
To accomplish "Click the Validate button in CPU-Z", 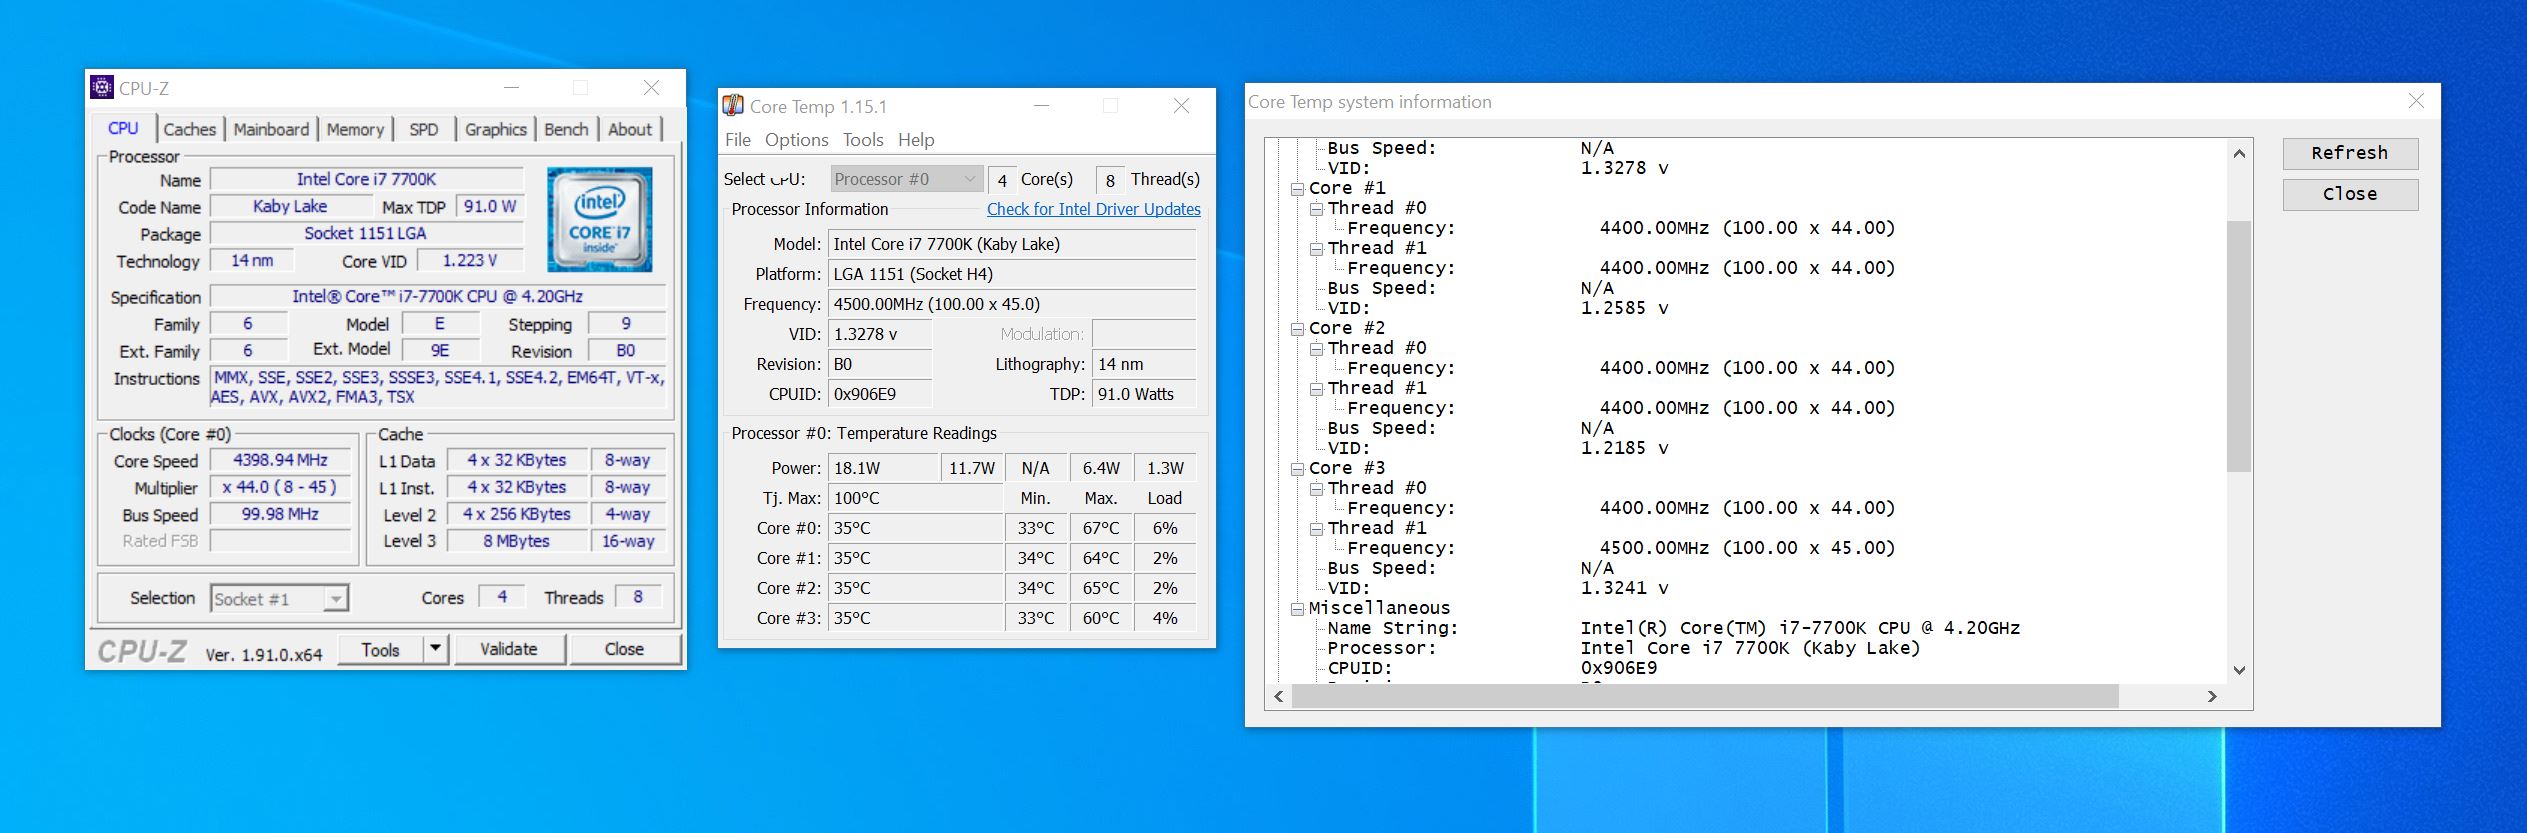I will [x=509, y=650].
